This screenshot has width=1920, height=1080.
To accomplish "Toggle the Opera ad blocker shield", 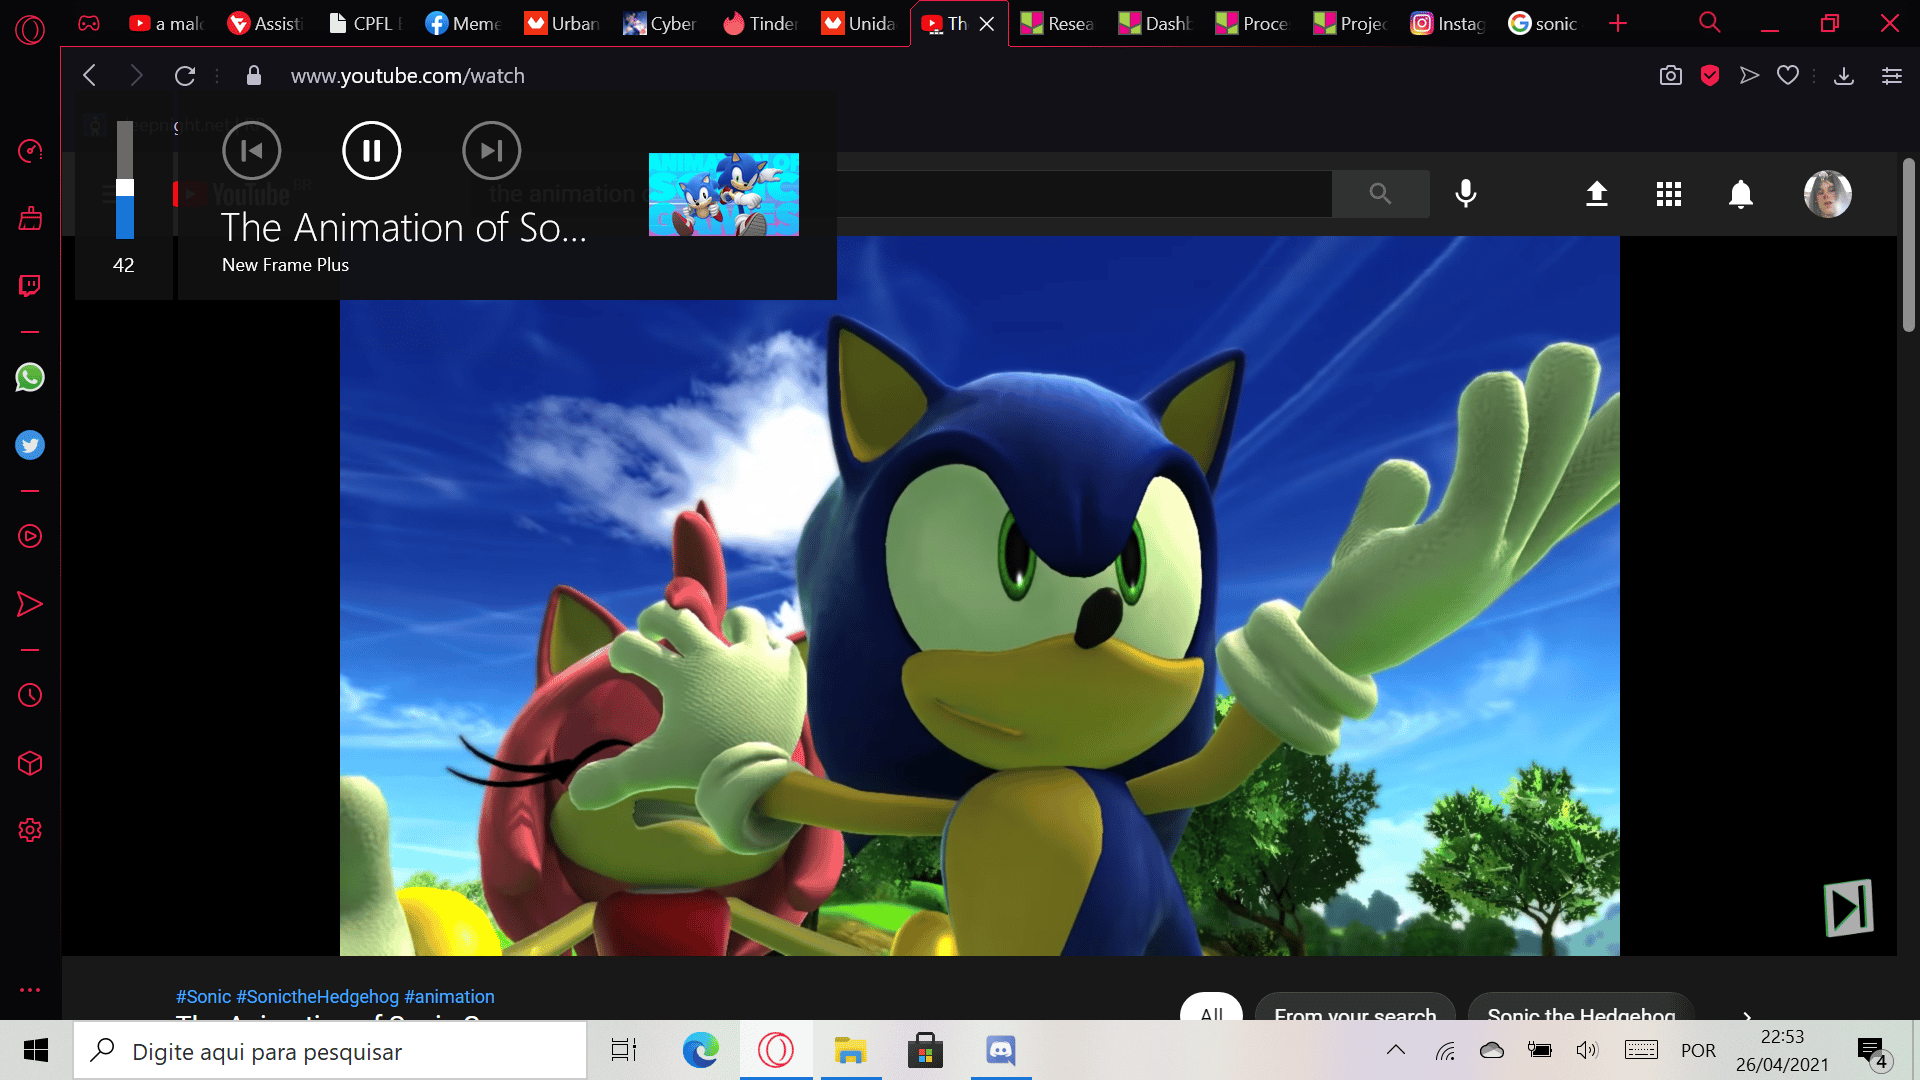I will 1710,76.
